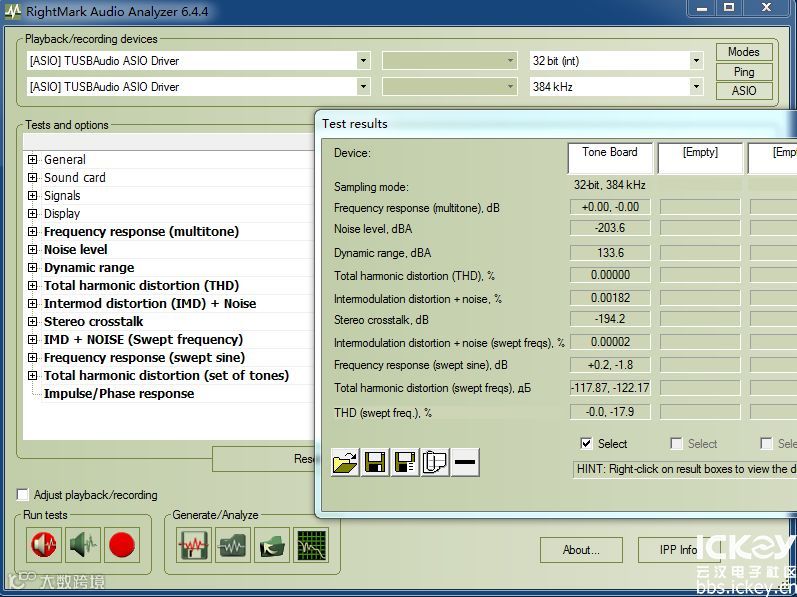Image resolution: width=797 pixels, height=597 pixels.
Task: Check Adjust playback/recording checkbox
Action: (23, 494)
